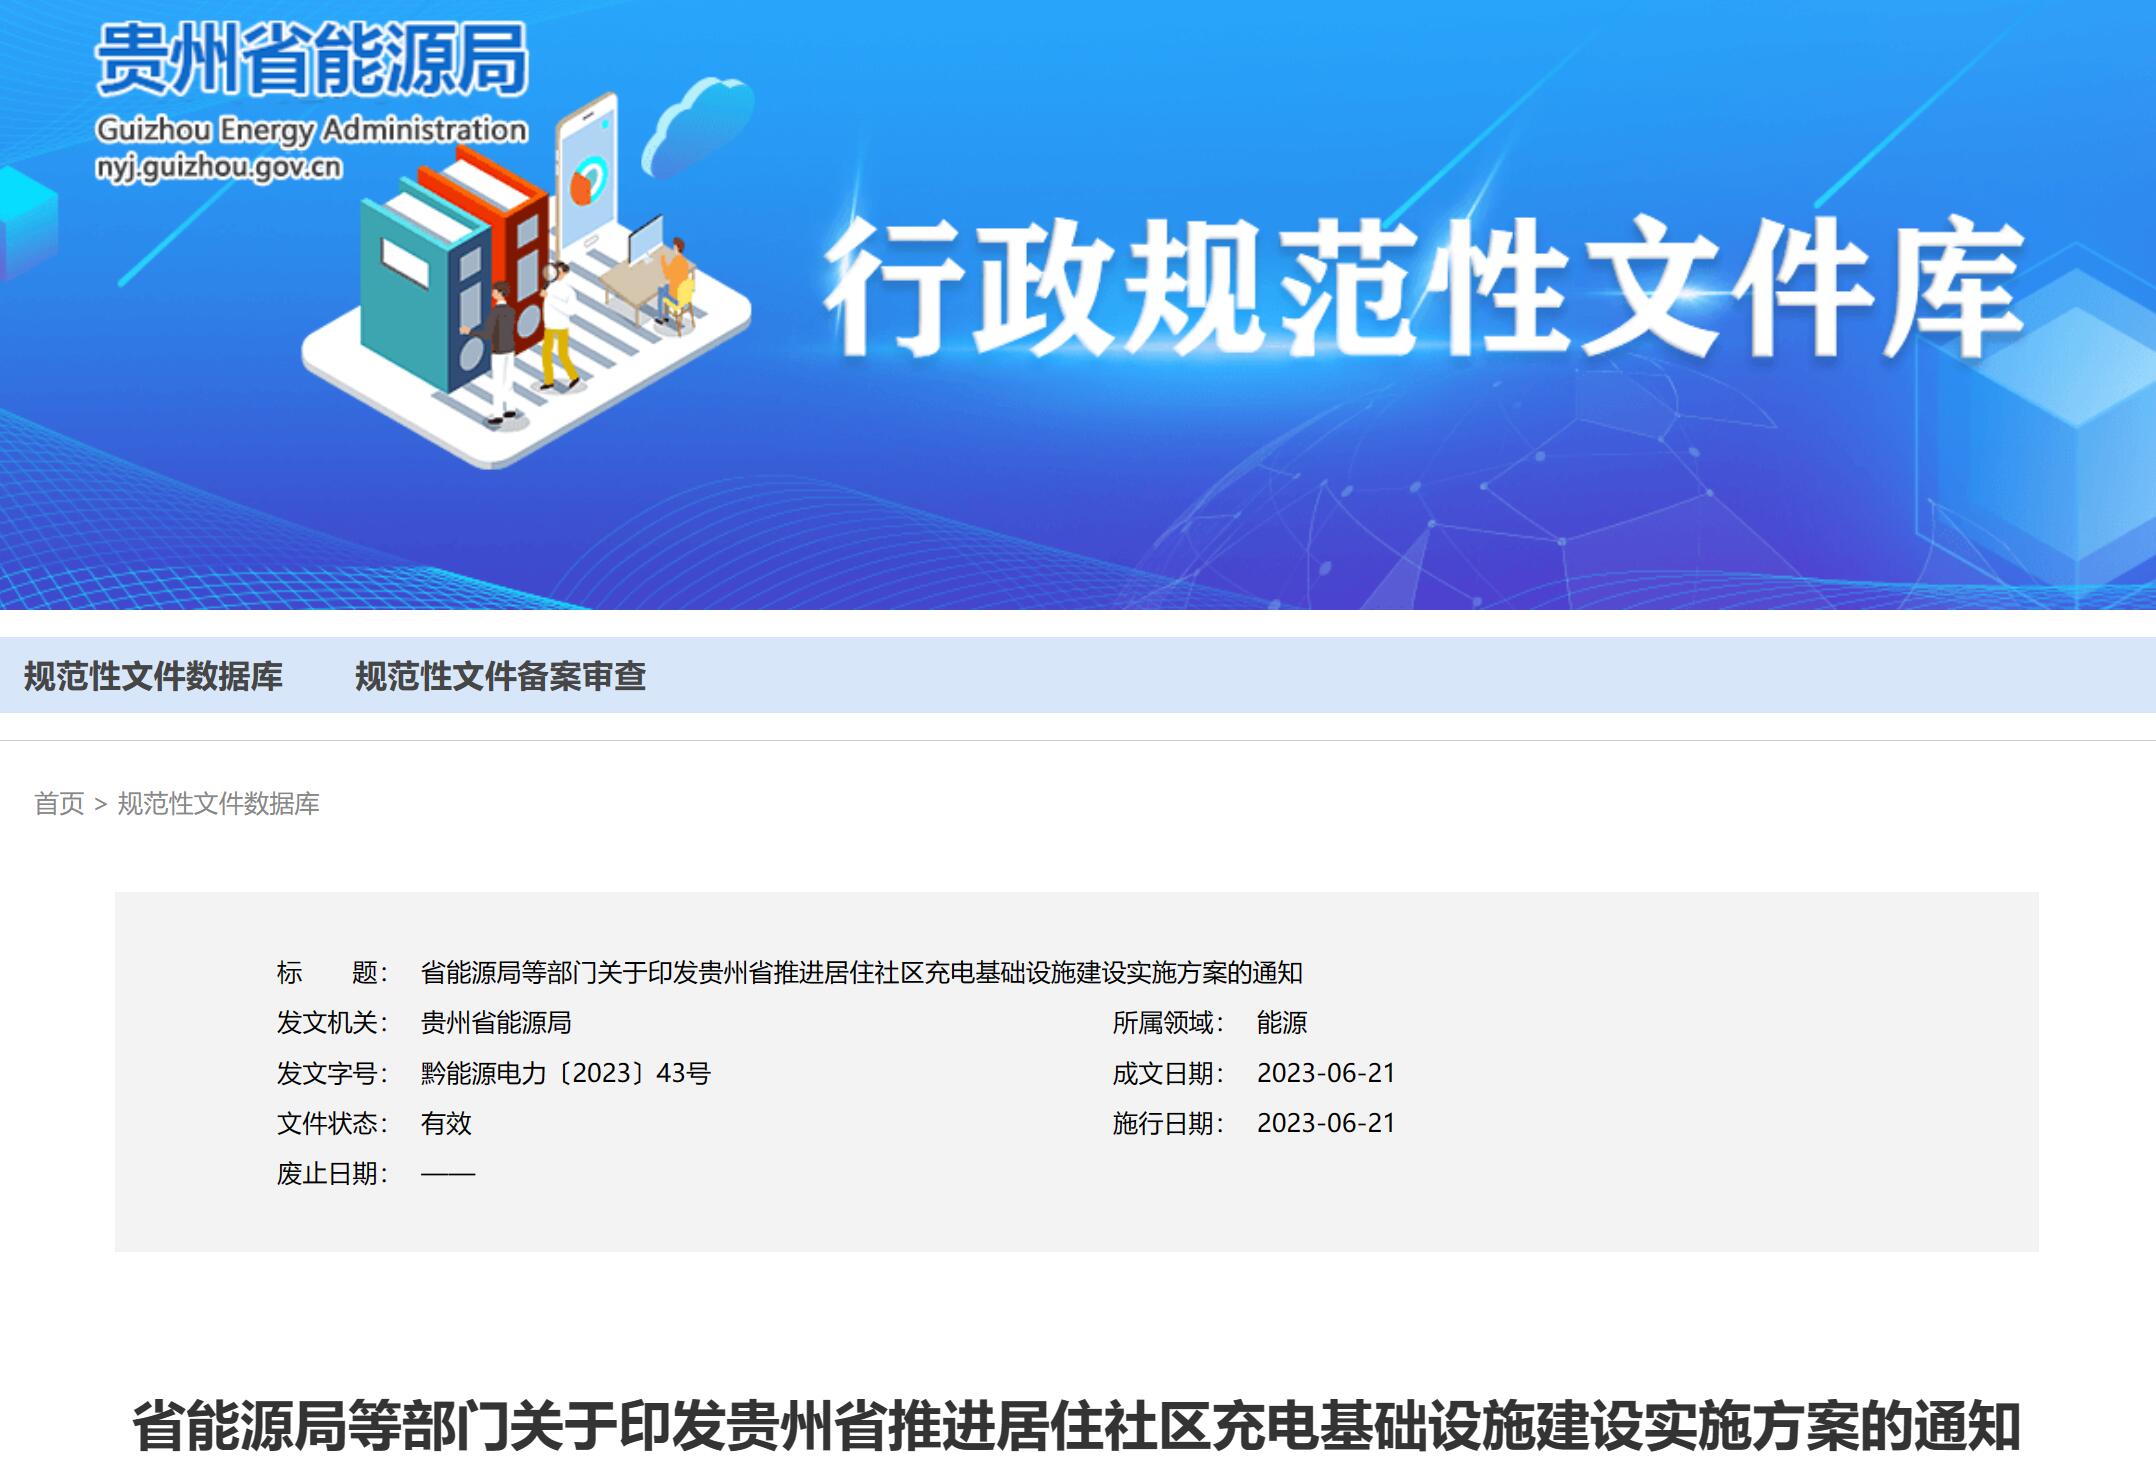Click the 成文日期 label
Viewport: 2156px width, 1477px height.
click(1168, 1074)
